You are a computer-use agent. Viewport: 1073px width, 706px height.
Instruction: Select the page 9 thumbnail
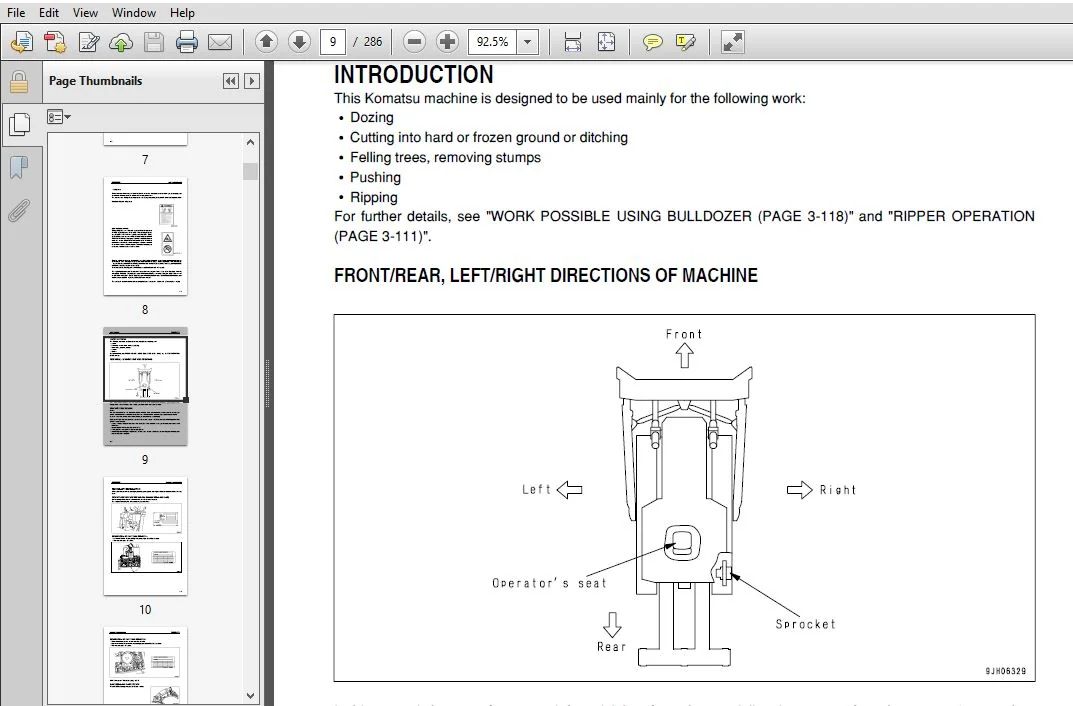click(145, 387)
